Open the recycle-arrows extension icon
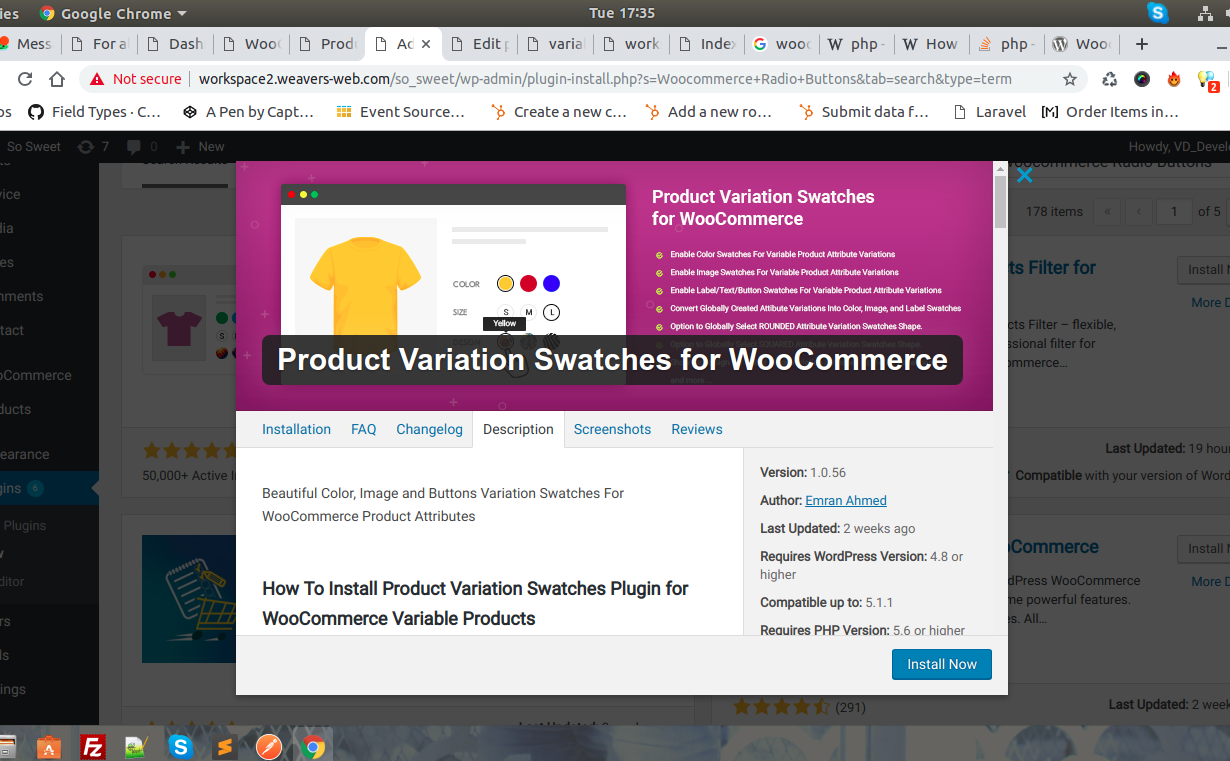Image resolution: width=1230 pixels, height=761 pixels. [x=1110, y=79]
